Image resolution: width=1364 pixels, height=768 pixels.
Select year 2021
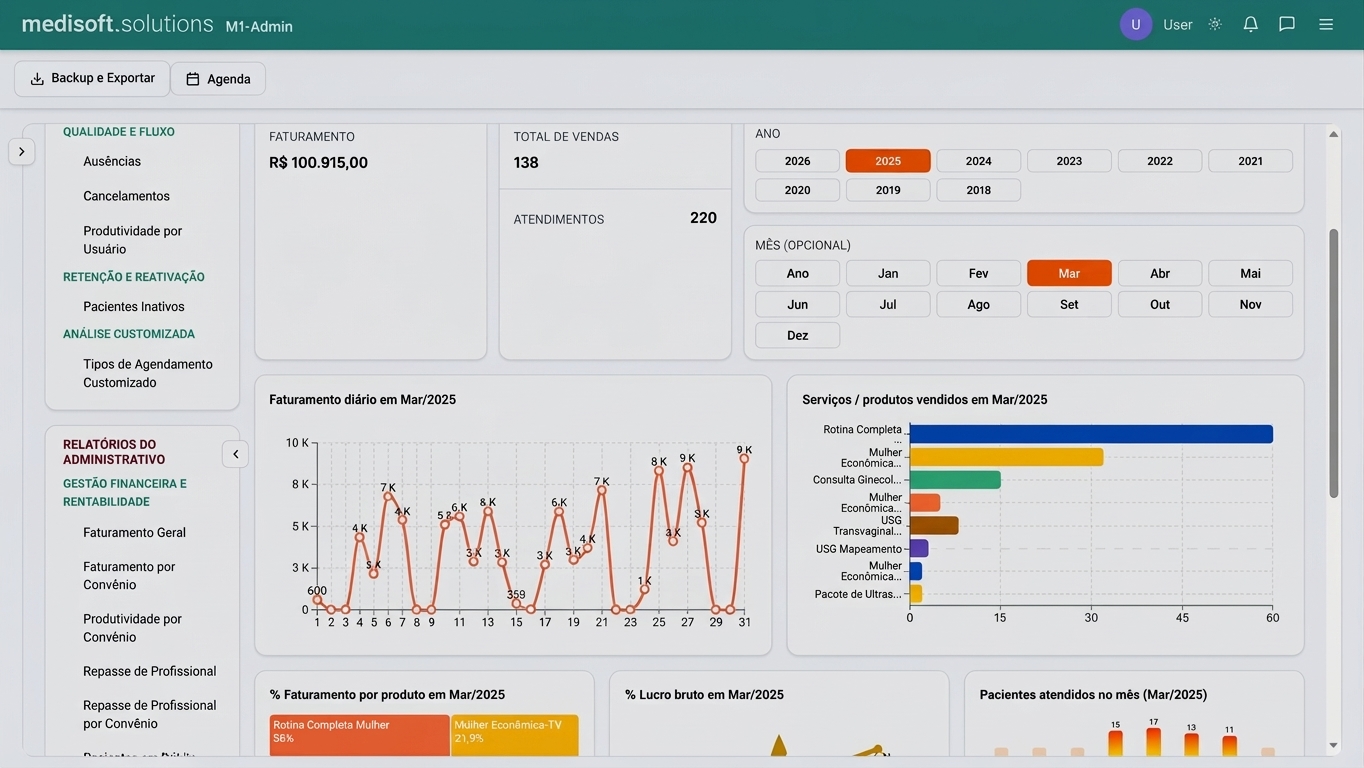[x=1251, y=161]
